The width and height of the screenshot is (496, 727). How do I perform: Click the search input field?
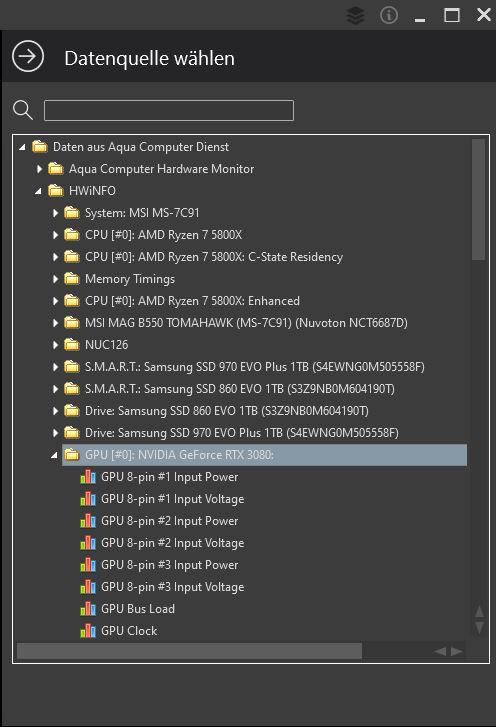coord(169,110)
